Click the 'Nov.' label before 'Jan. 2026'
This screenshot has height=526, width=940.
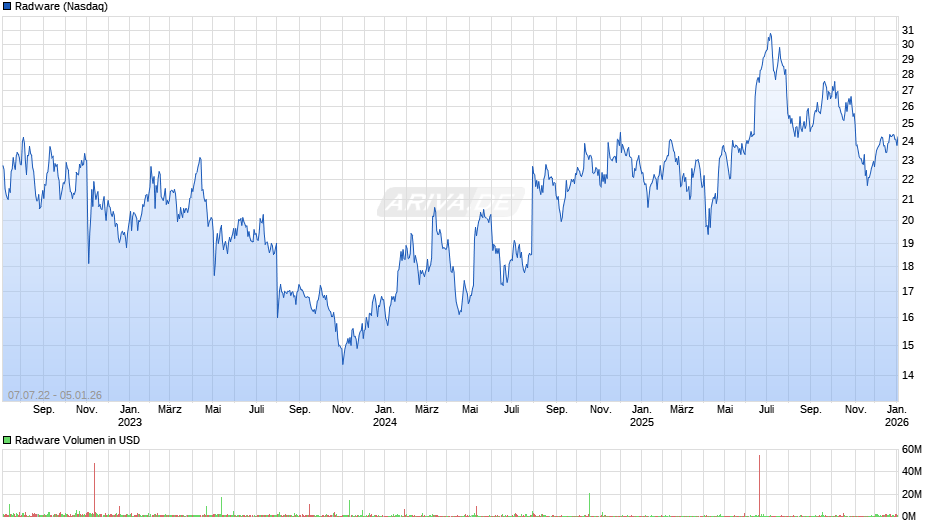[x=855, y=410]
